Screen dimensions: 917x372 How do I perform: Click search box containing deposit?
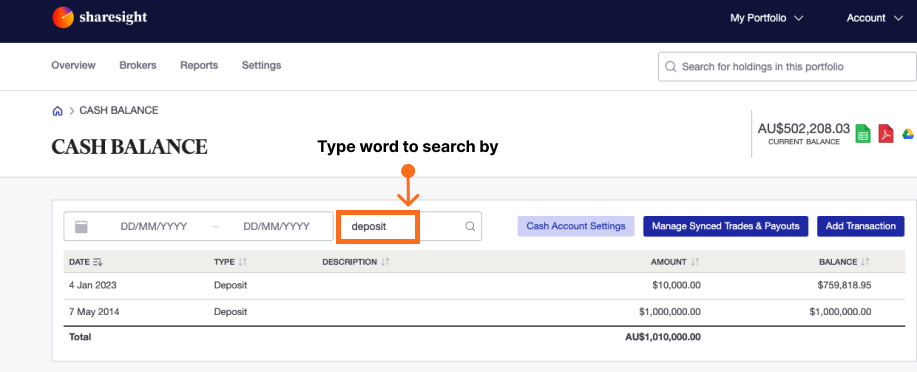pos(409,226)
